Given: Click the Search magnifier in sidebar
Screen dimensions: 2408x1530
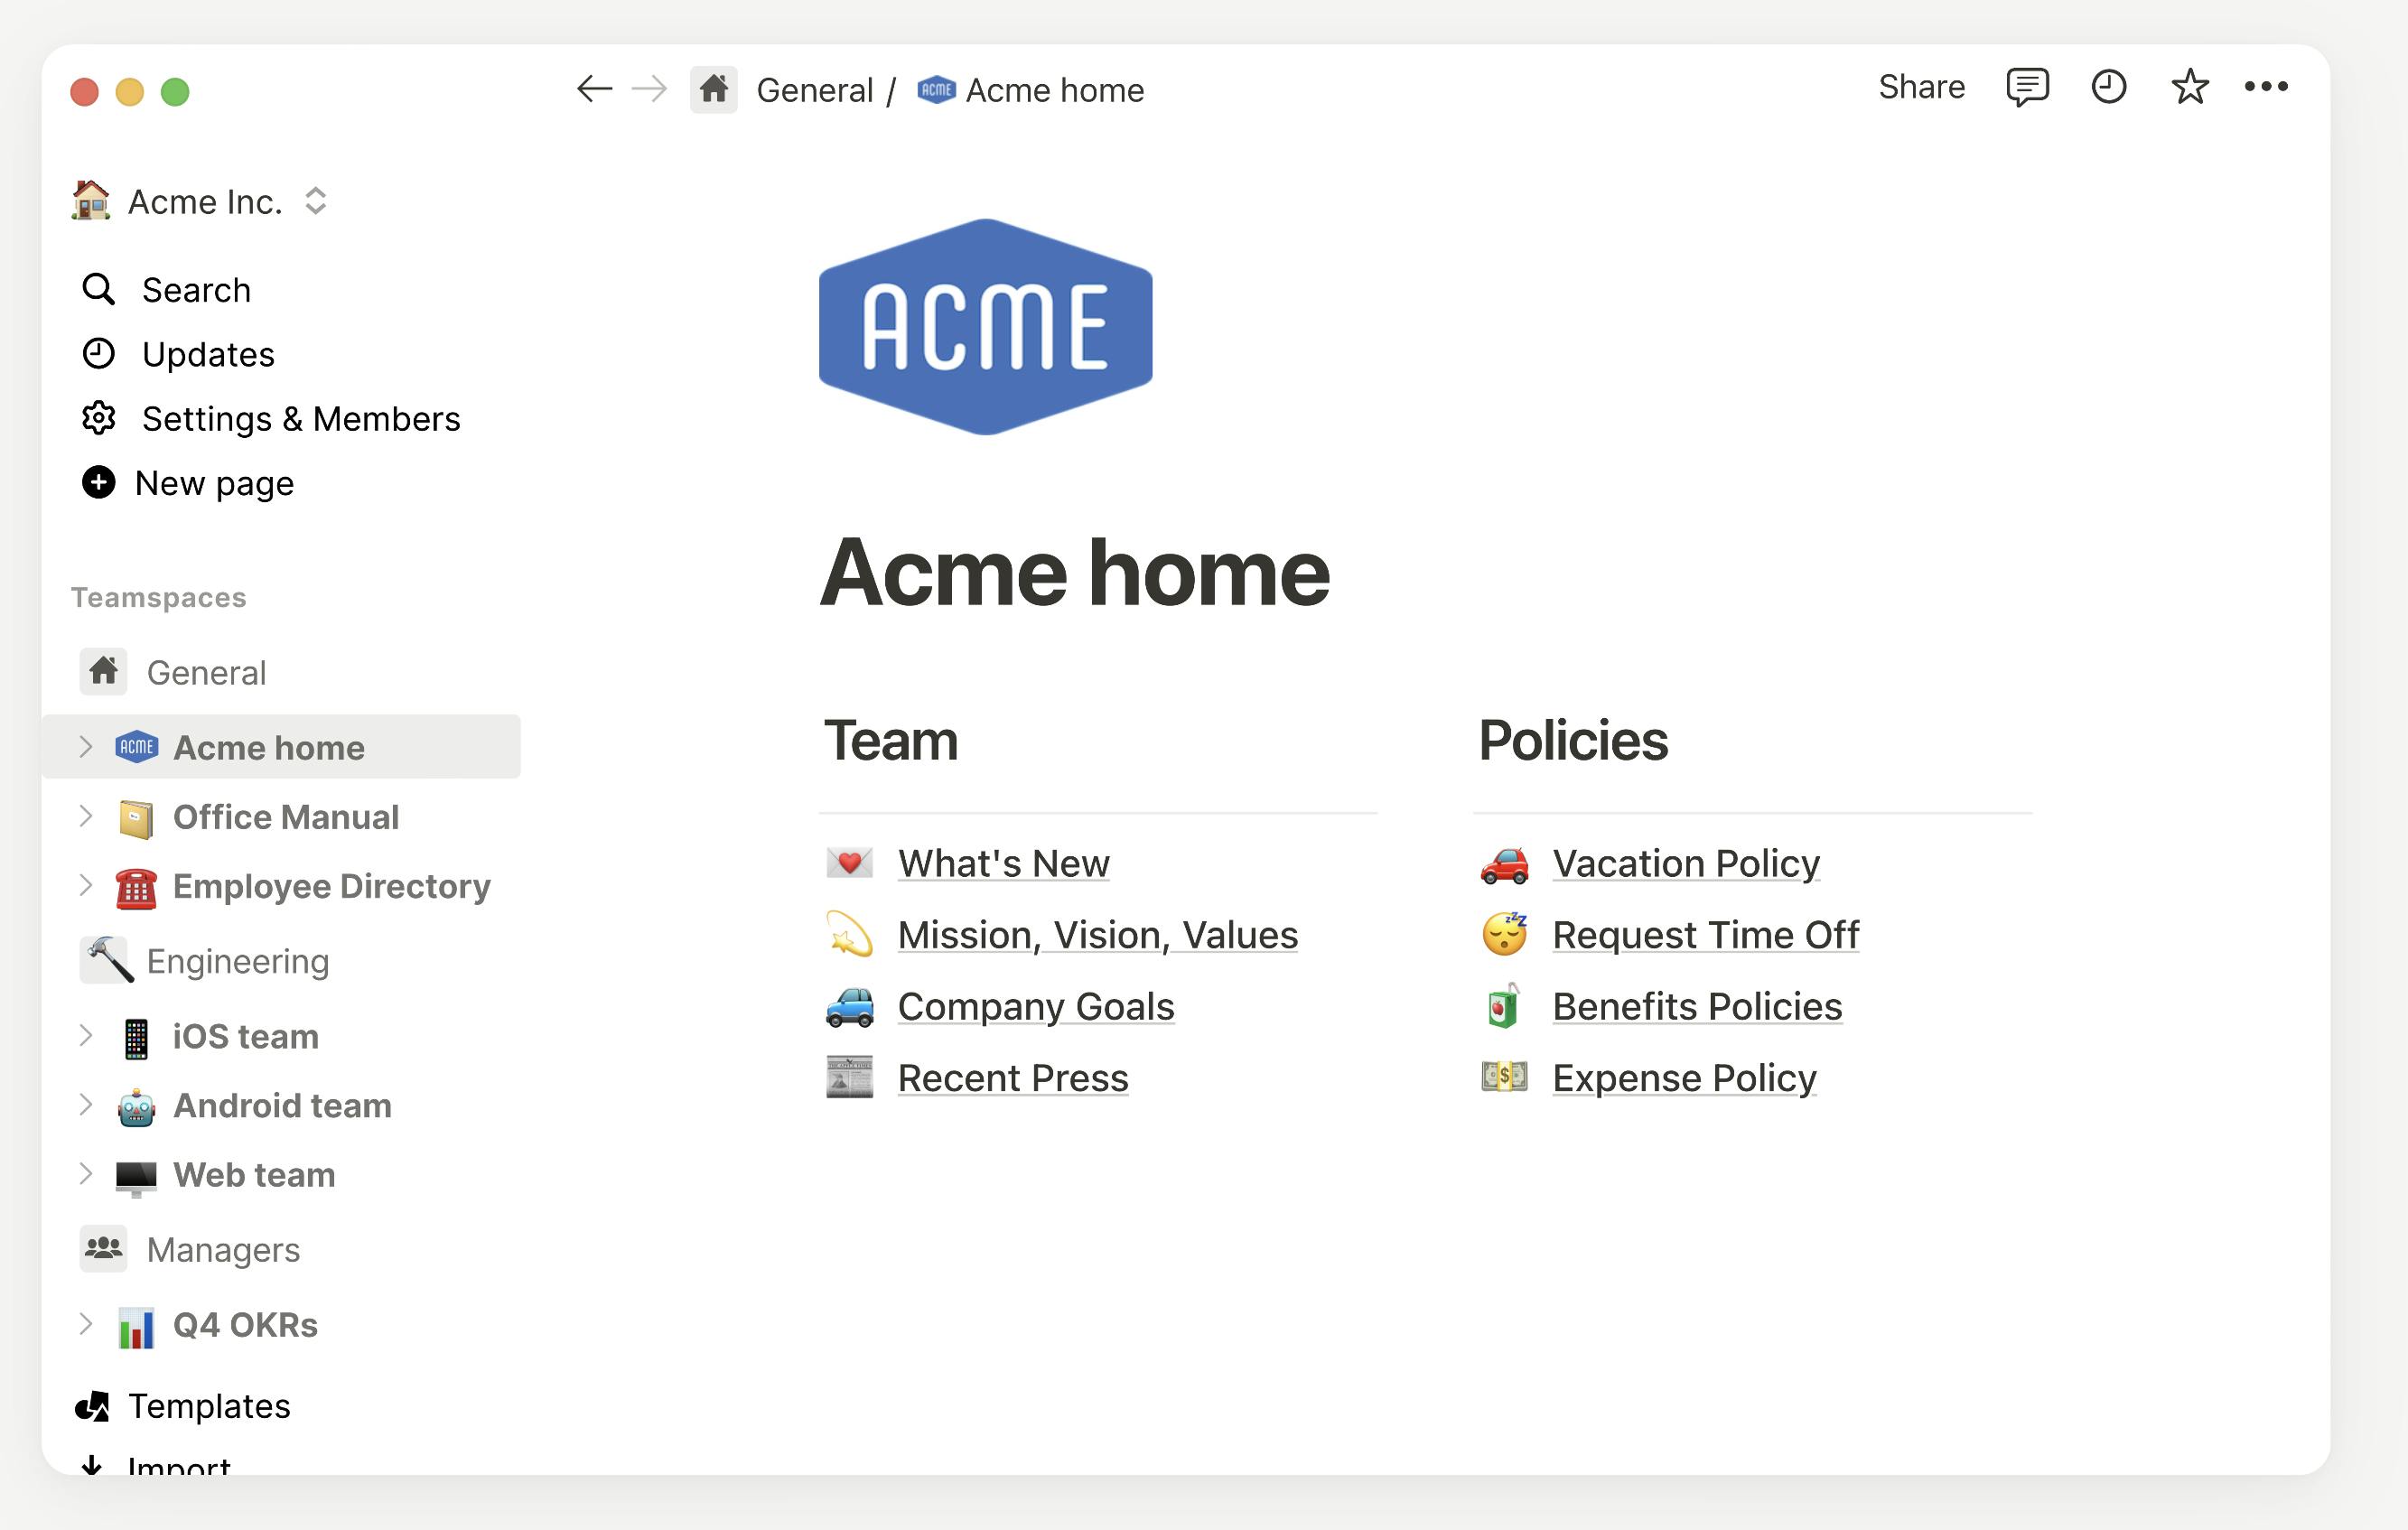Looking at the screenshot, I should (98, 290).
